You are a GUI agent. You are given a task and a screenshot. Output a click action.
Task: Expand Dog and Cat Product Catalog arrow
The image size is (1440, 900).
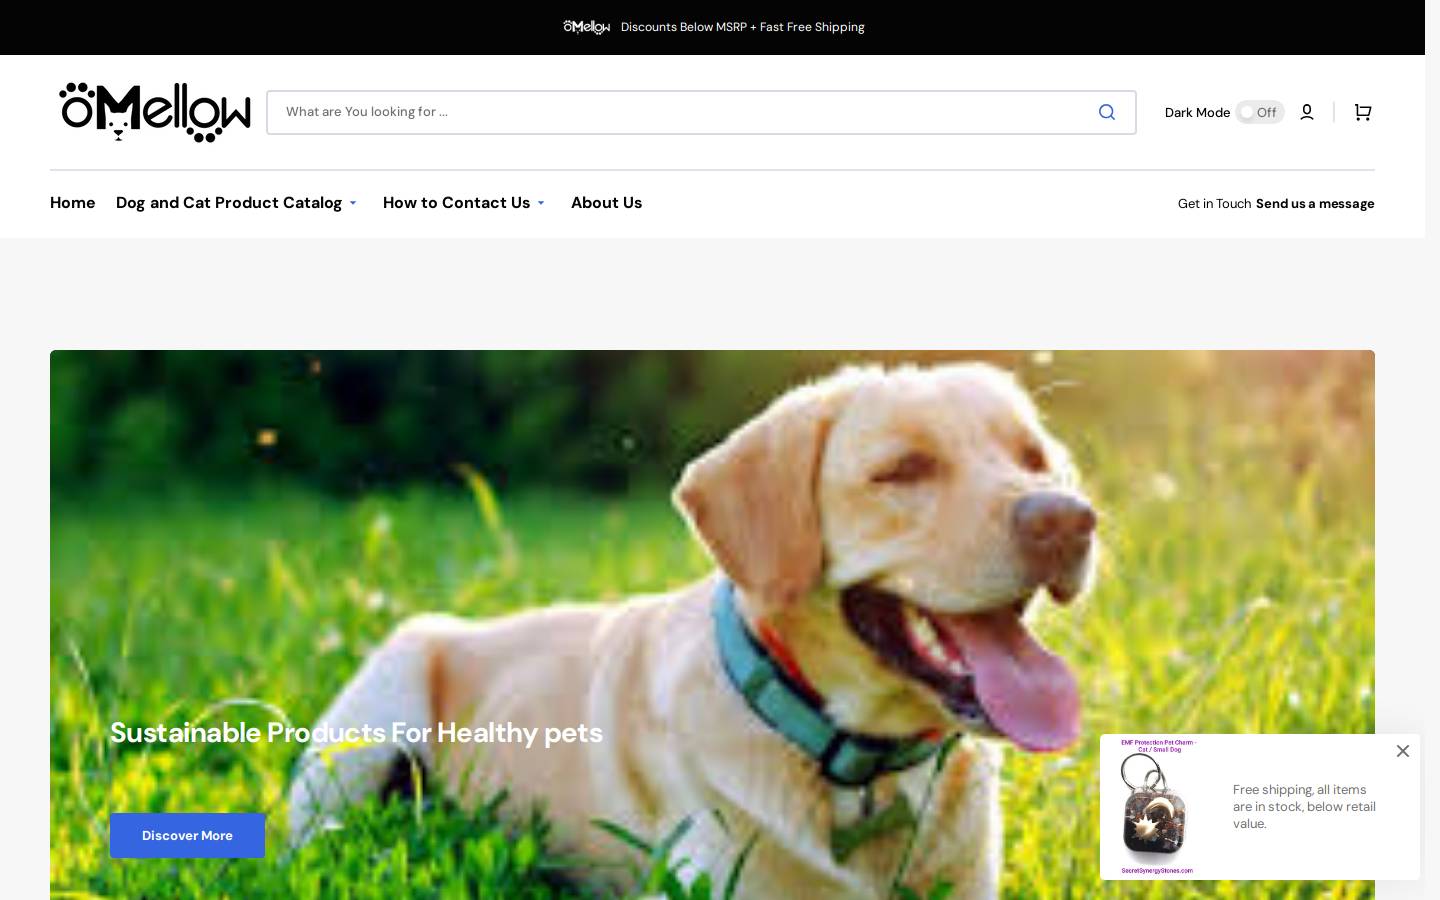click(352, 203)
